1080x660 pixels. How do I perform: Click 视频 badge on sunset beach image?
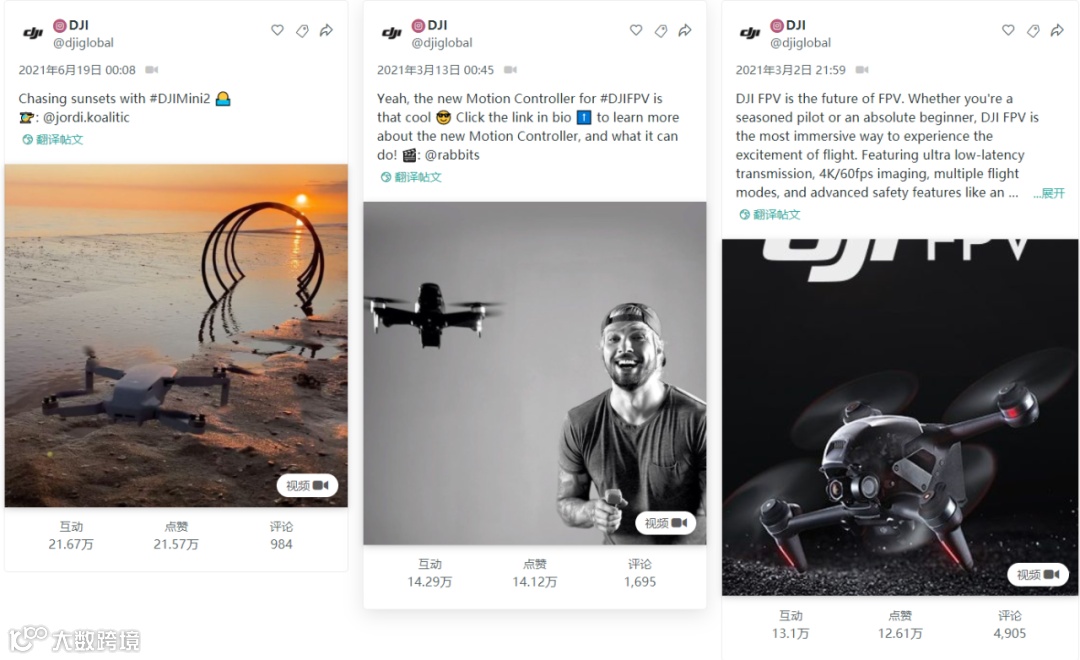tap(307, 486)
